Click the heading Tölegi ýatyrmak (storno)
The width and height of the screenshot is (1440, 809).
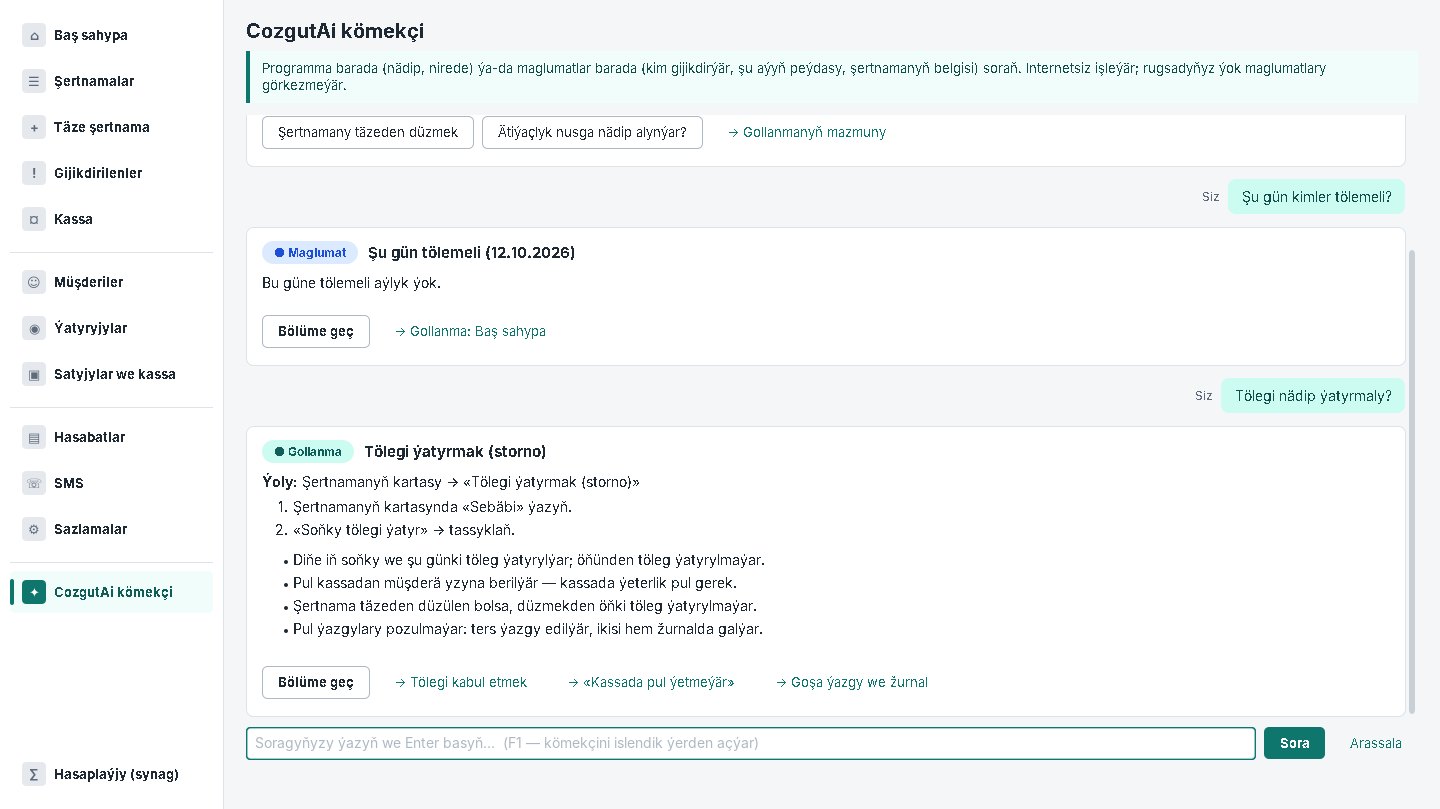click(x=455, y=452)
